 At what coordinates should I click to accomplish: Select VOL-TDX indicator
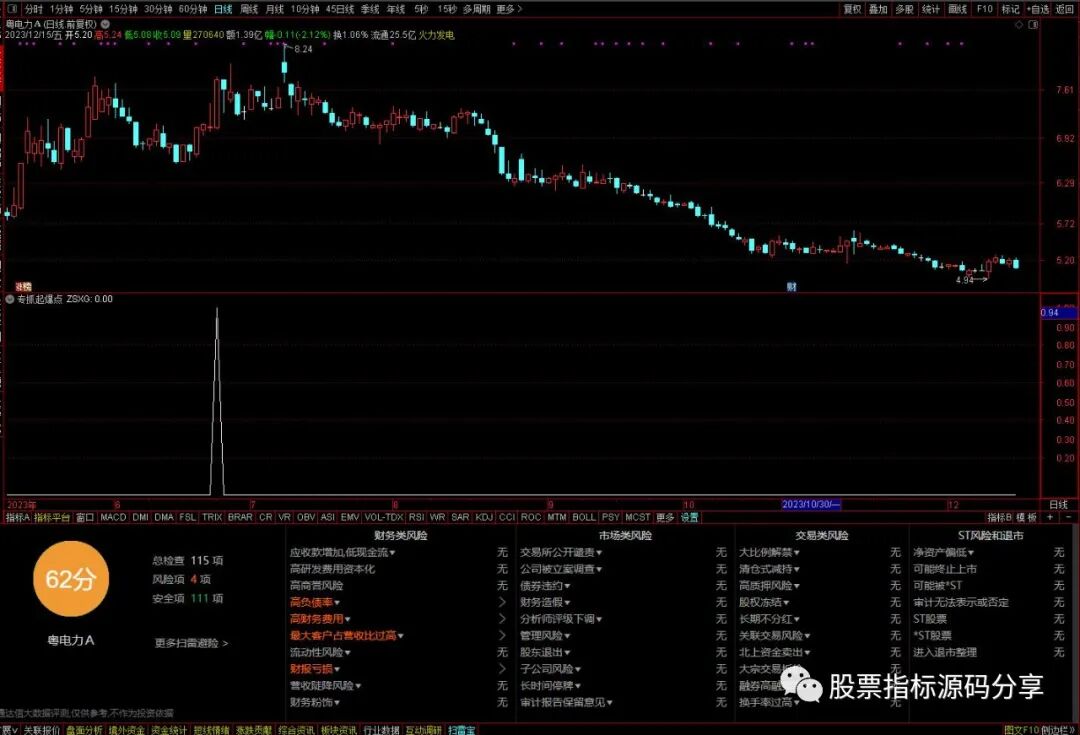(x=384, y=517)
